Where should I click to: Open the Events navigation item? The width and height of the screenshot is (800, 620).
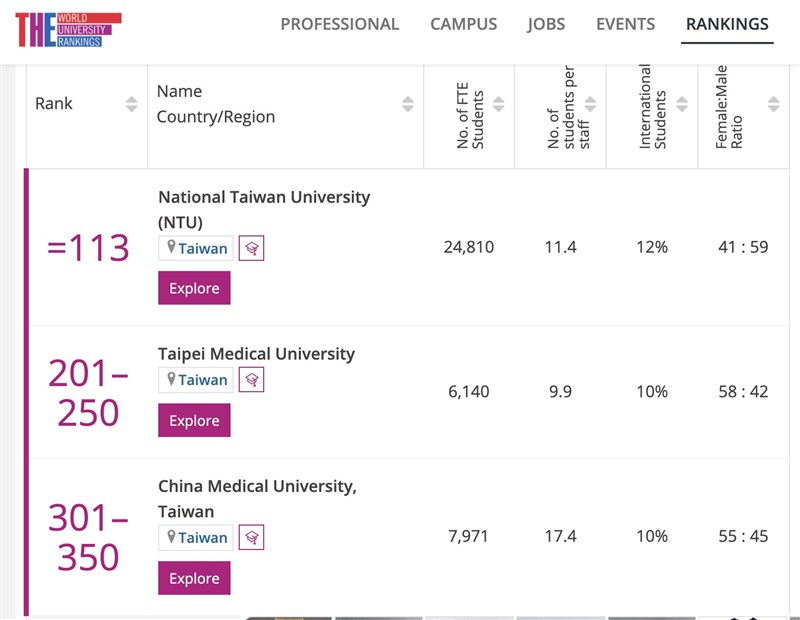[625, 24]
